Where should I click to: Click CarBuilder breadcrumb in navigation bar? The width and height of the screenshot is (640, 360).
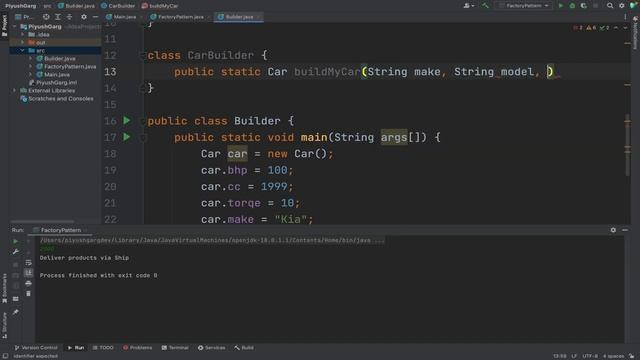pos(118,6)
